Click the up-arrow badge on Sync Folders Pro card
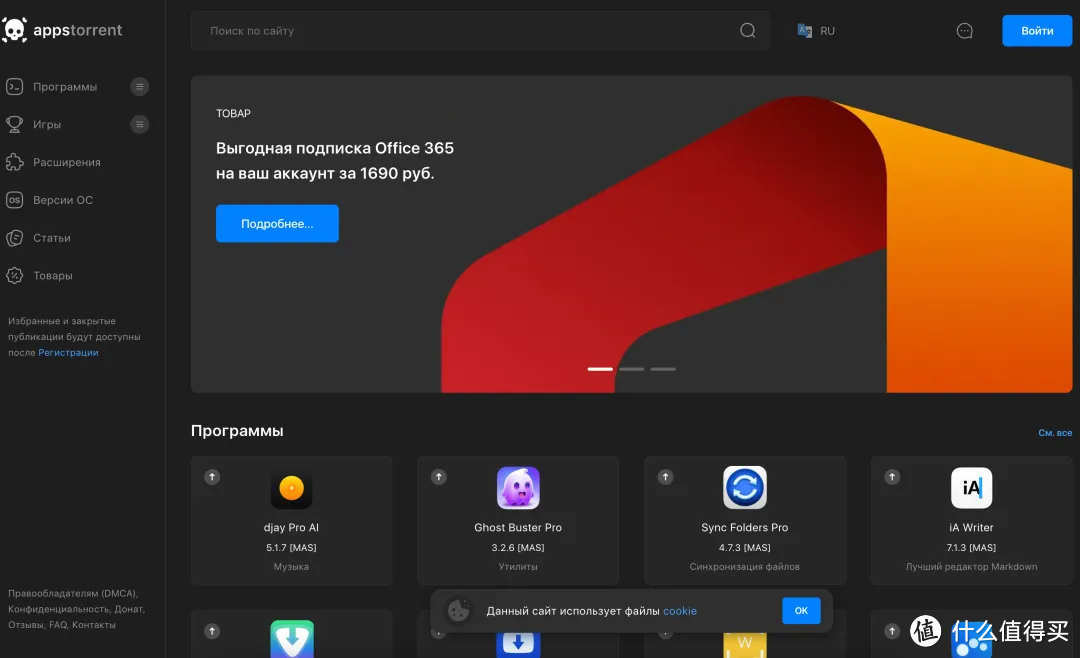 coord(665,477)
